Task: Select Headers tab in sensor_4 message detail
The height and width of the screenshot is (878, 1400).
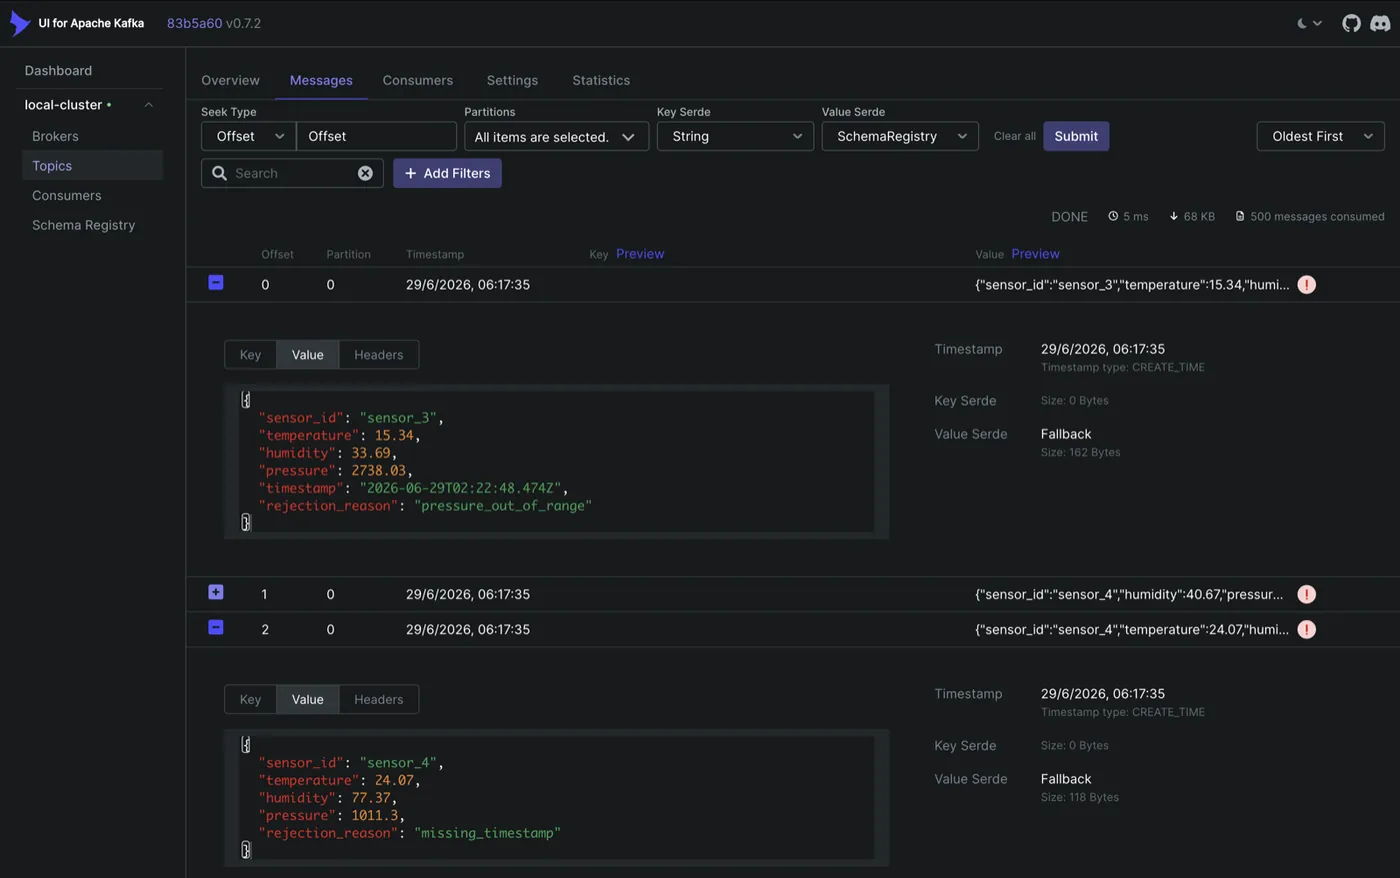Action: coord(378,700)
